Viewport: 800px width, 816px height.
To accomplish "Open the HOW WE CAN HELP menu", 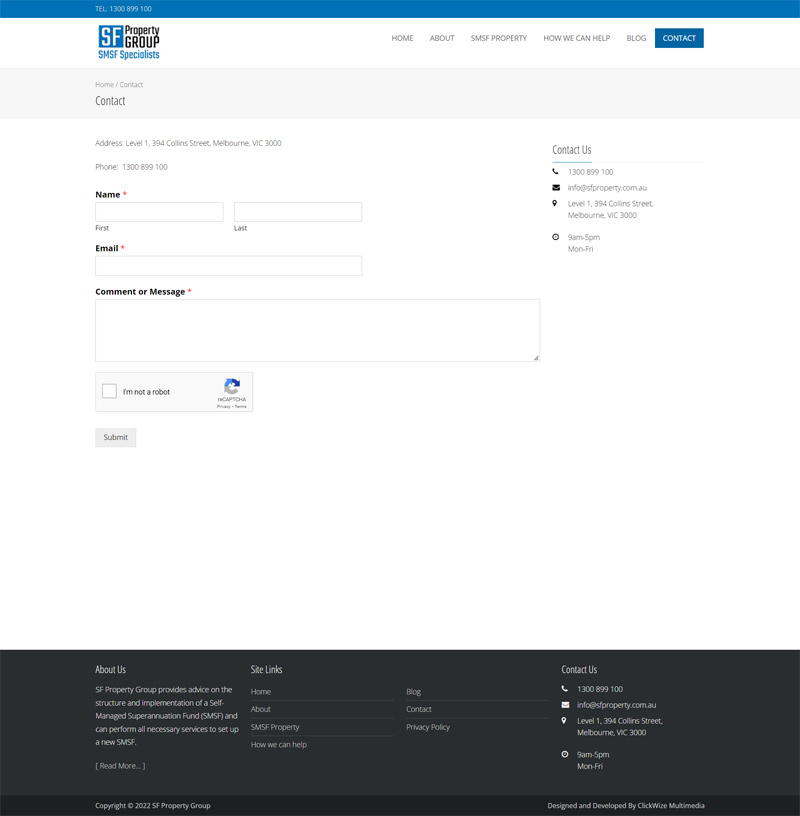I will coord(577,38).
